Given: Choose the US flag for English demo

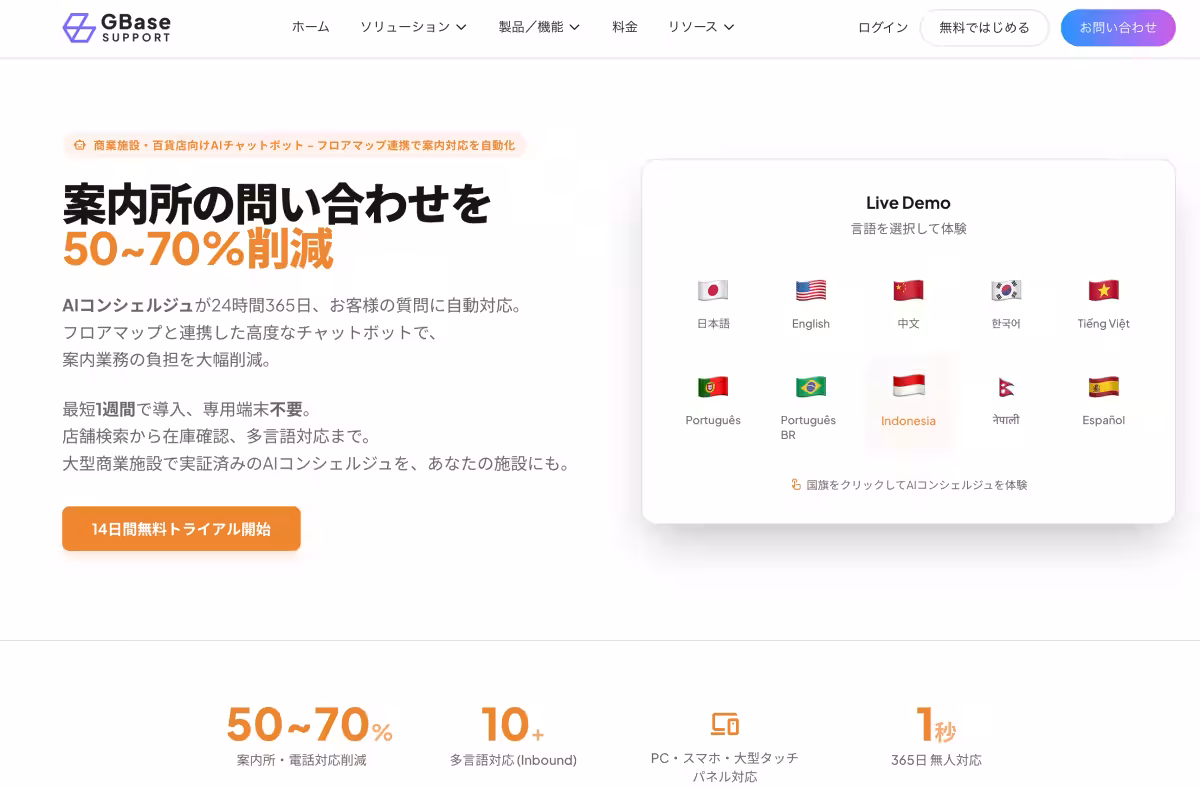Looking at the screenshot, I should pos(811,291).
